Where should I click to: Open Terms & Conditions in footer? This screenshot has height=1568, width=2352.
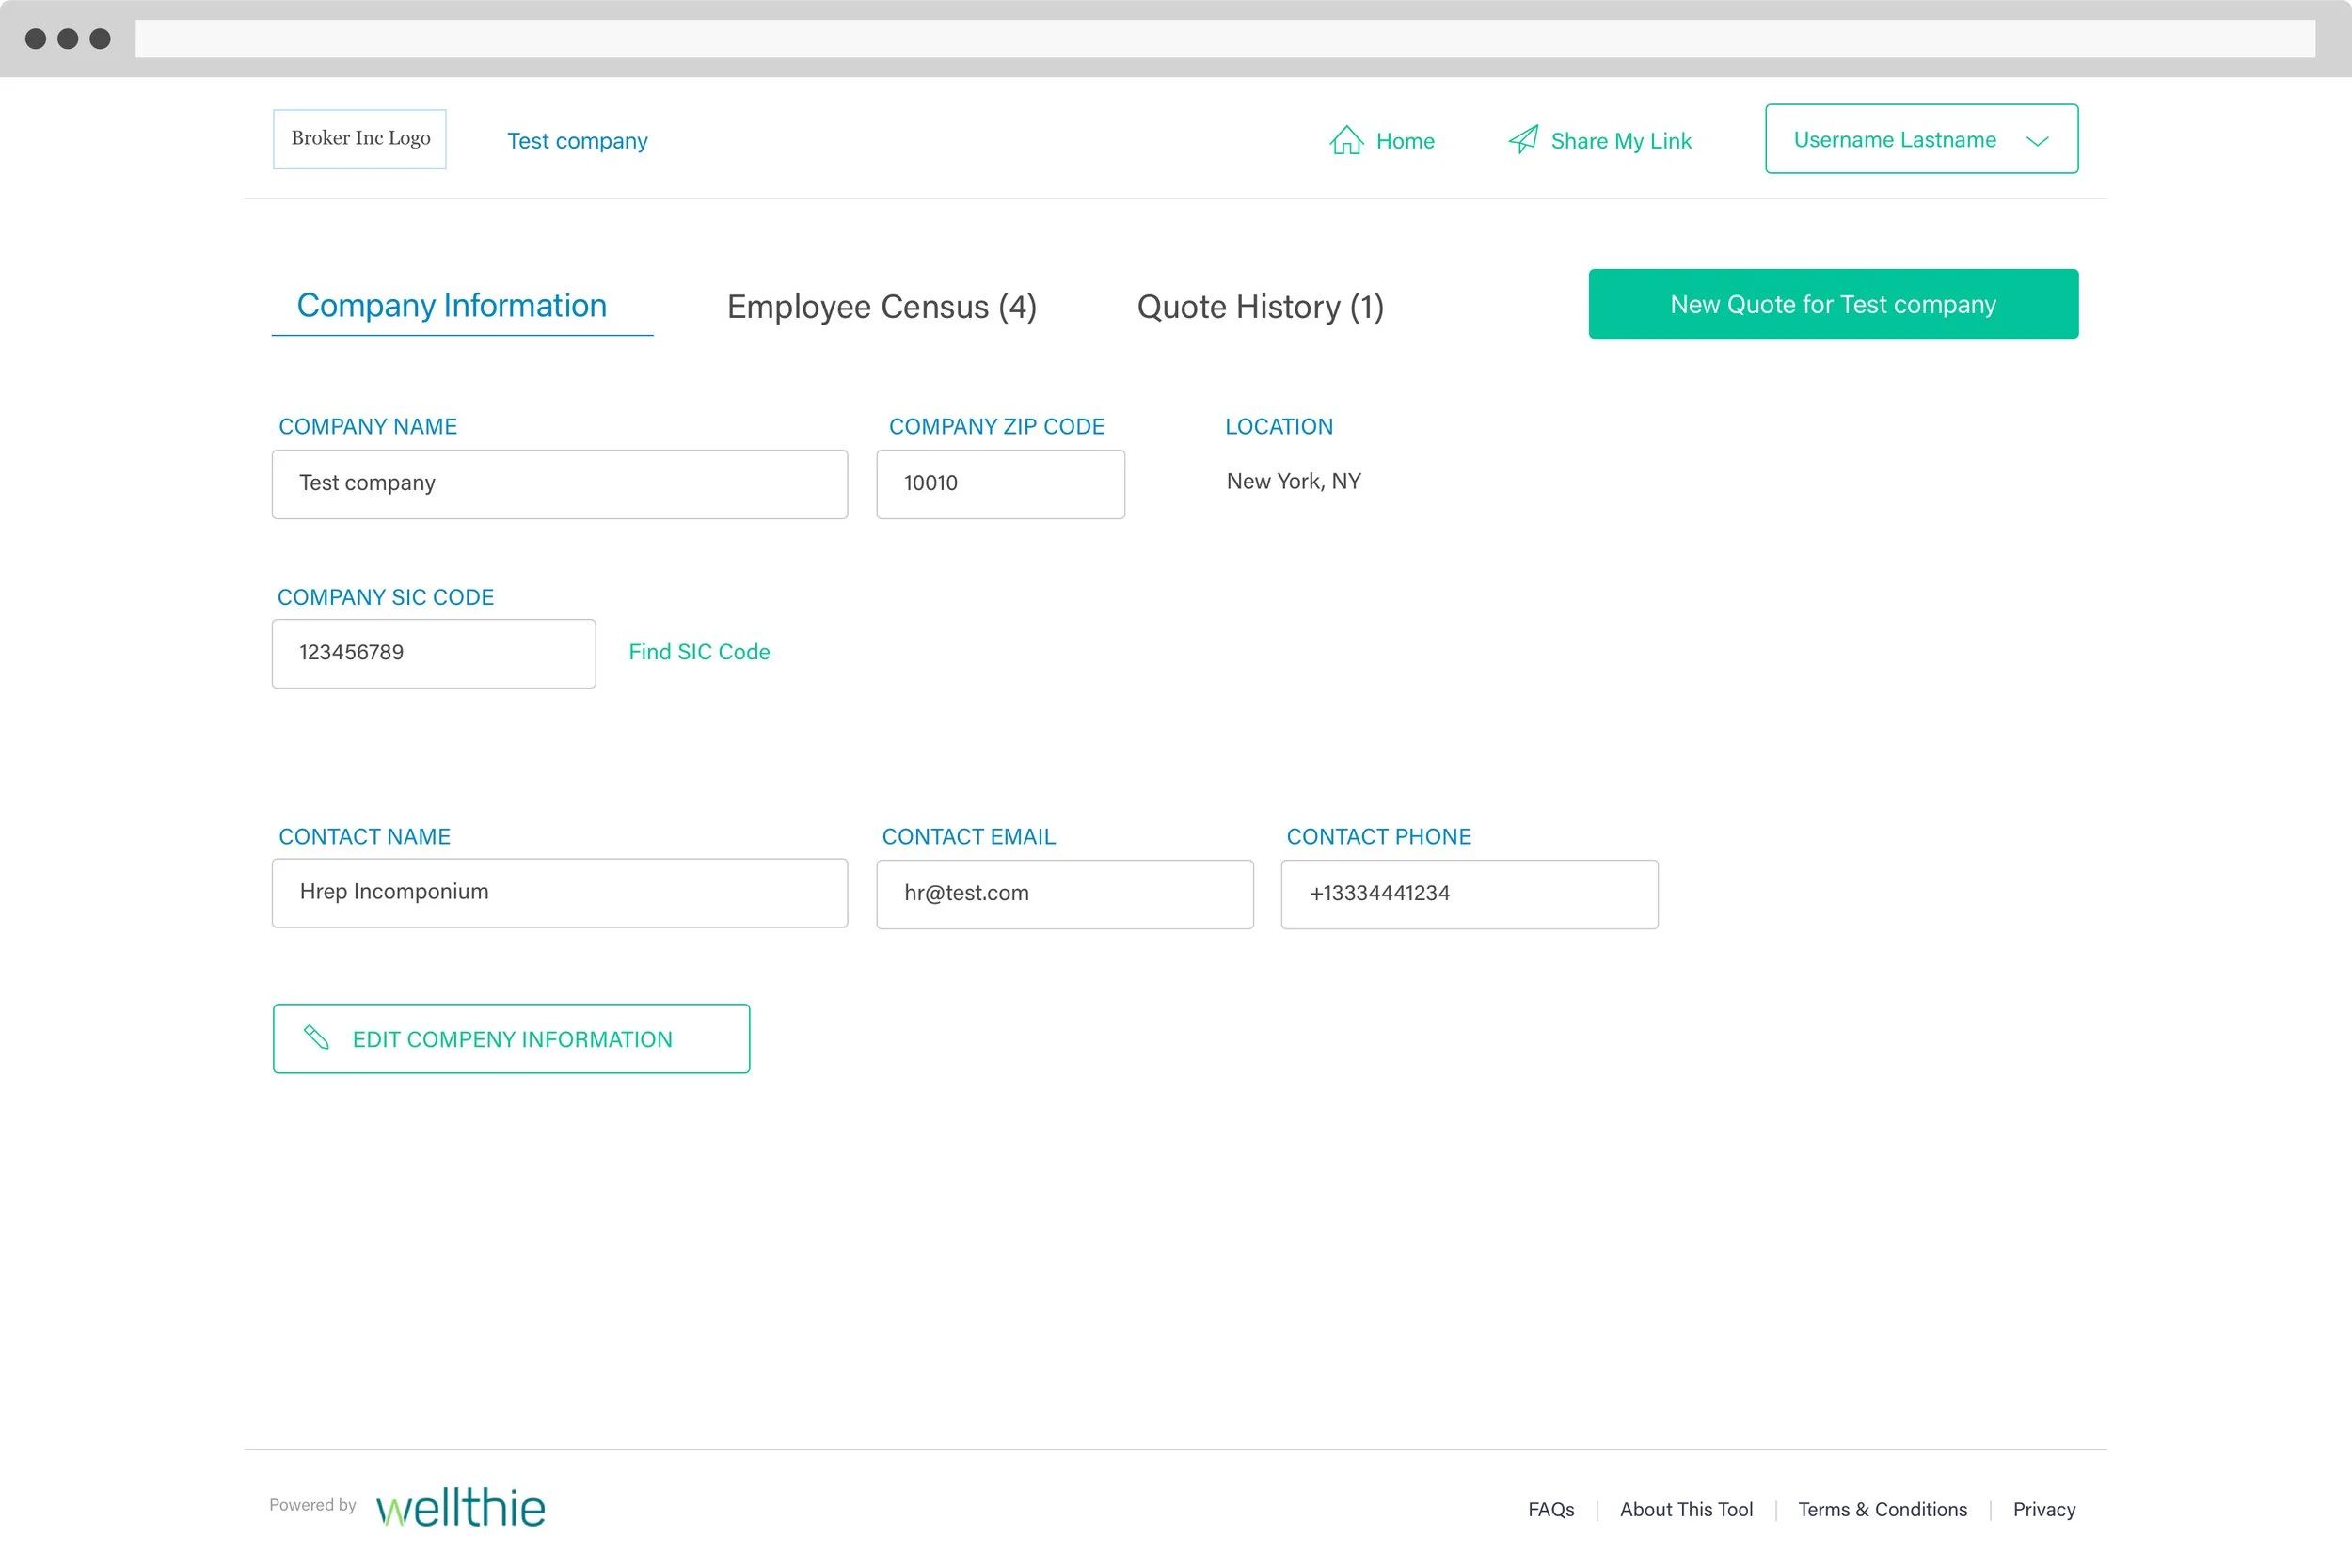tap(1881, 1509)
